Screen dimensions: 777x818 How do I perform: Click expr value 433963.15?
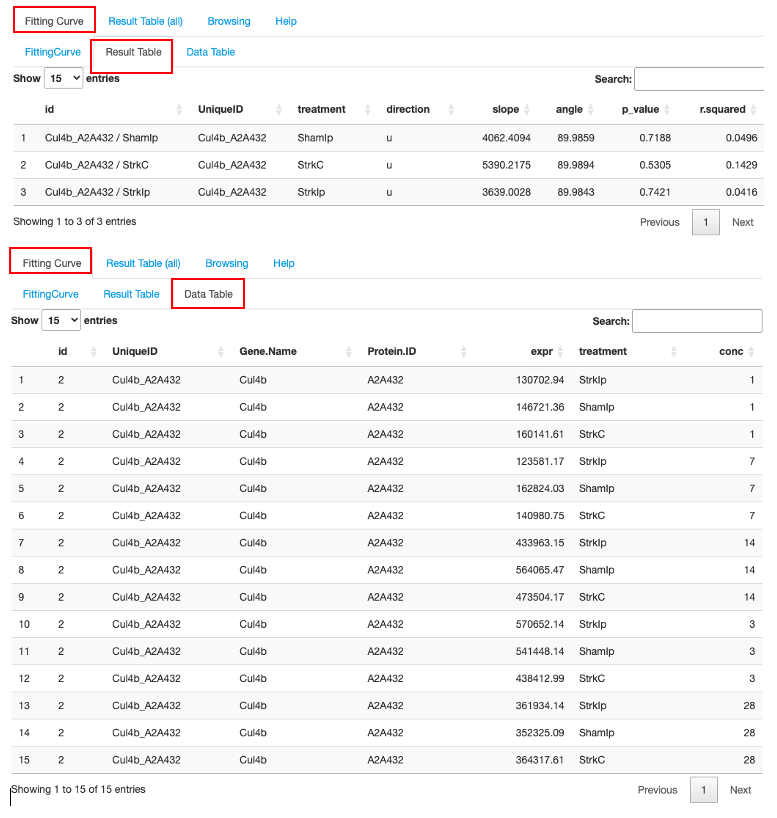(540, 543)
